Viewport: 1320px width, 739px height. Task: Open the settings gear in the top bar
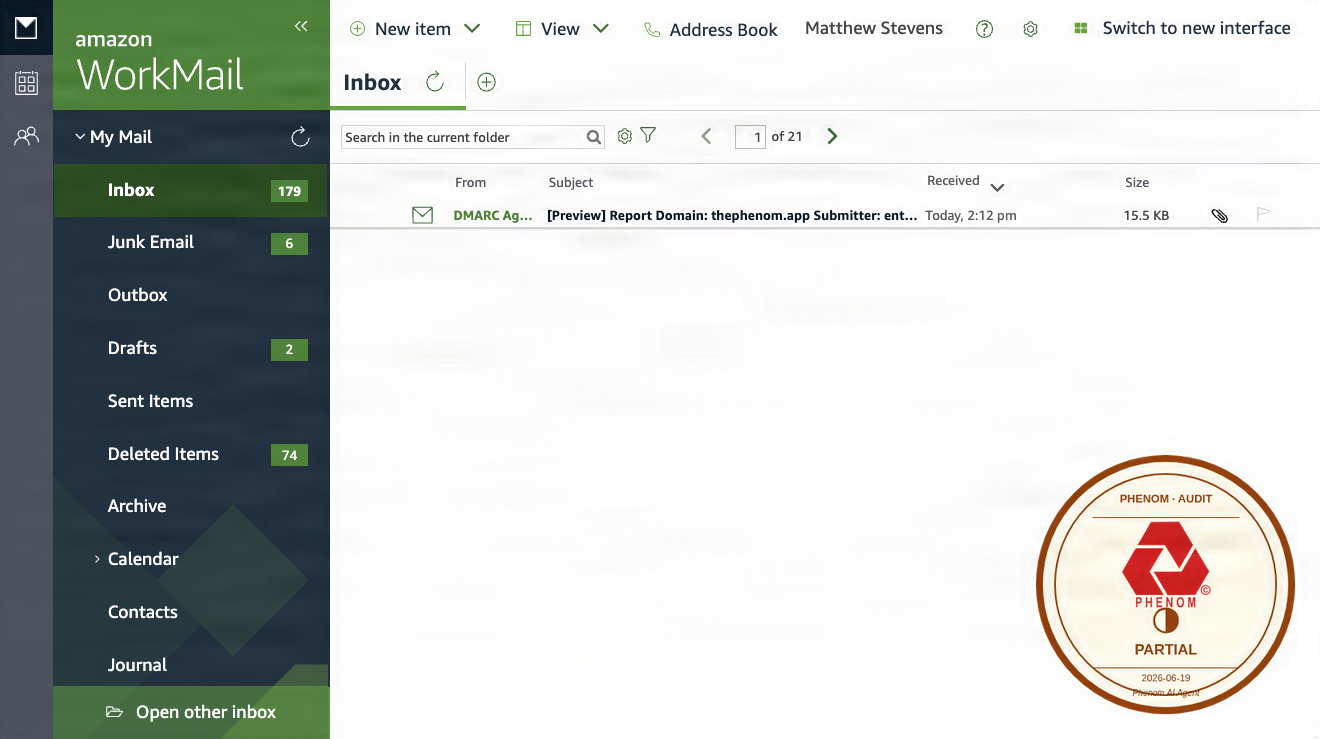pos(1031,29)
